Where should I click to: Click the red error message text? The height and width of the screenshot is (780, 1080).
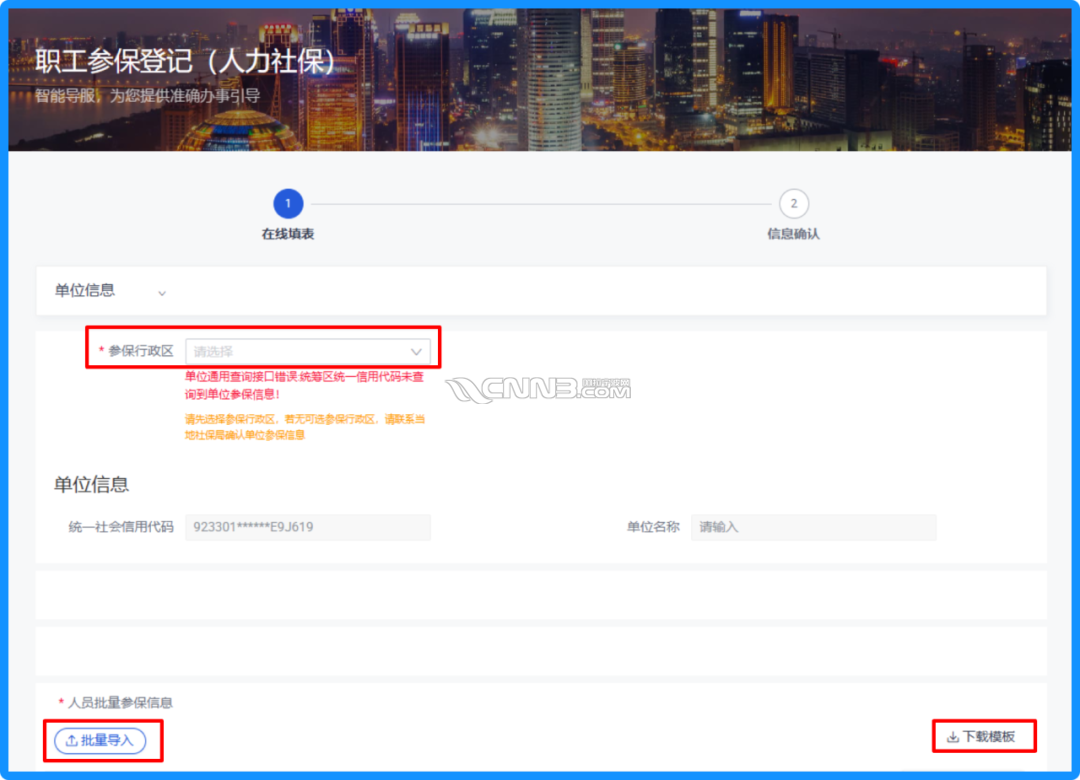point(304,385)
